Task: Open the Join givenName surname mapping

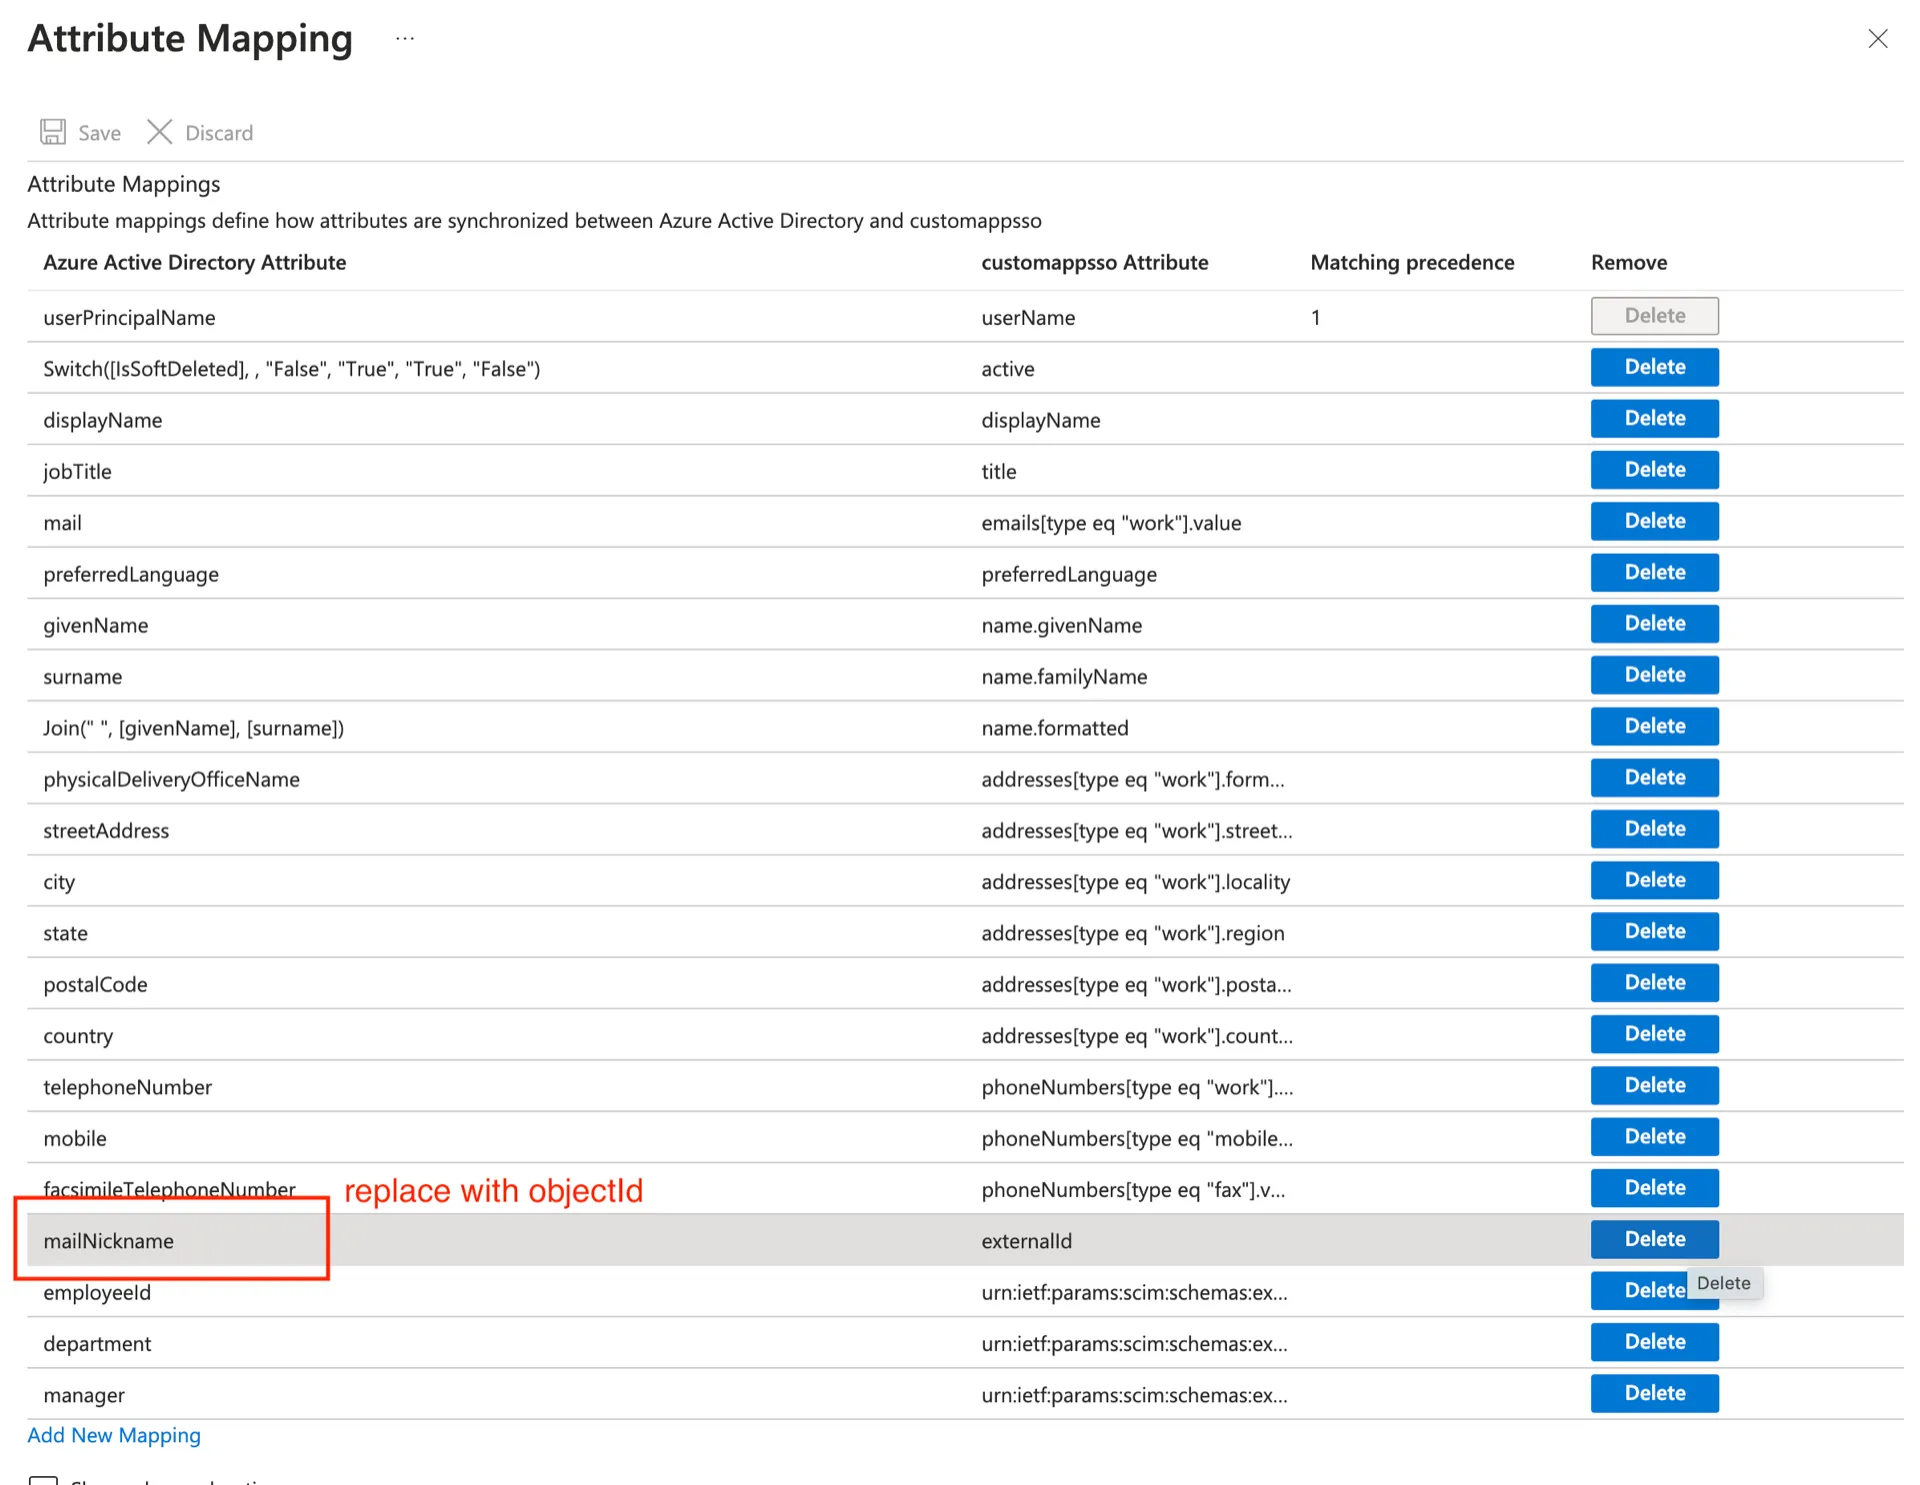Action: click(x=193, y=728)
